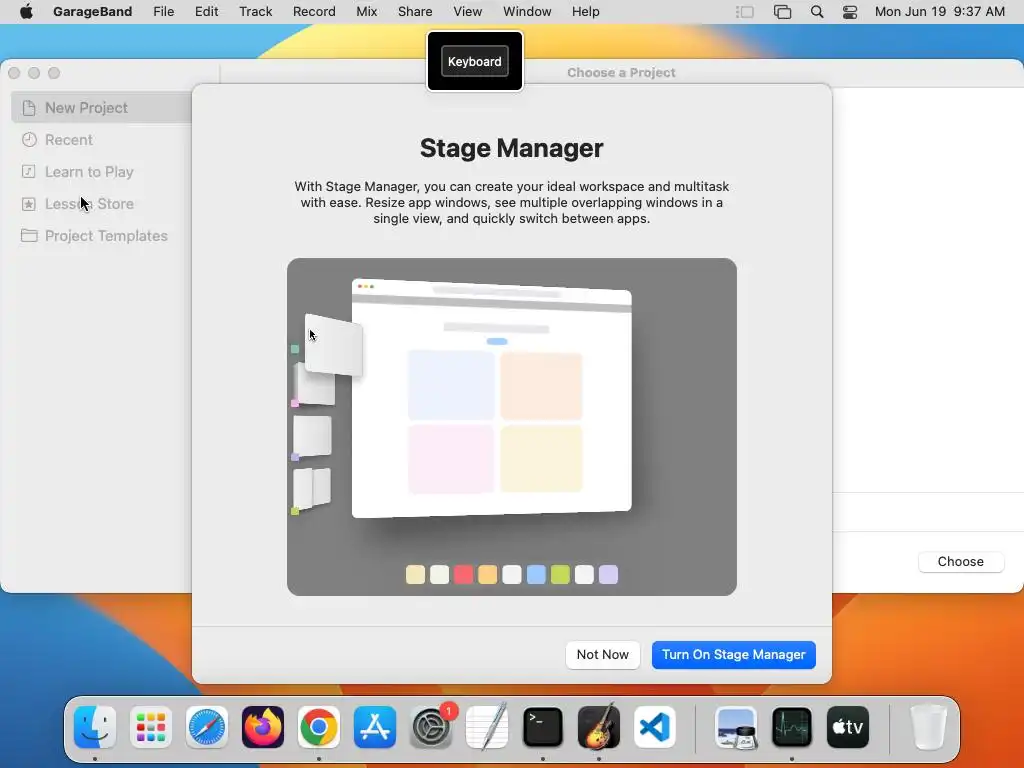Screen dimensions: 1024x768
Task: Open the Window menu
Action: tap(527, 12)
